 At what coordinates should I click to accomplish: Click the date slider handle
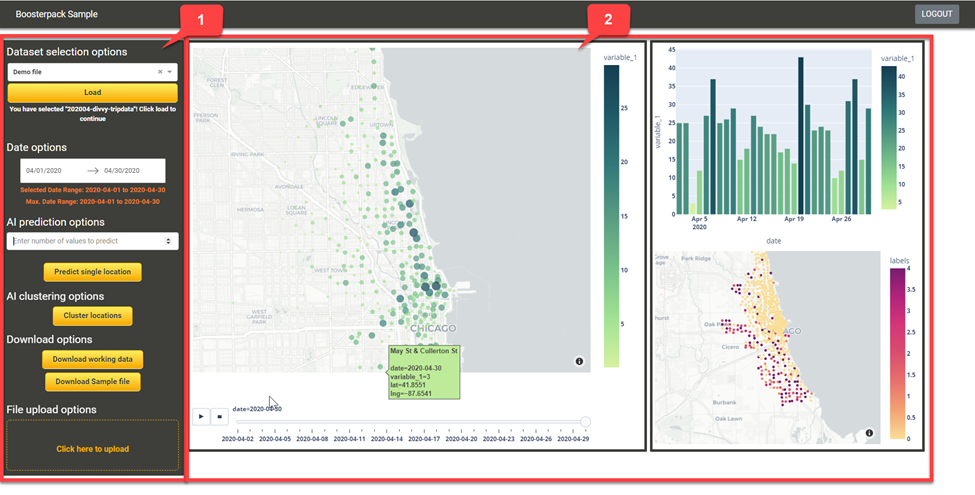585,422
